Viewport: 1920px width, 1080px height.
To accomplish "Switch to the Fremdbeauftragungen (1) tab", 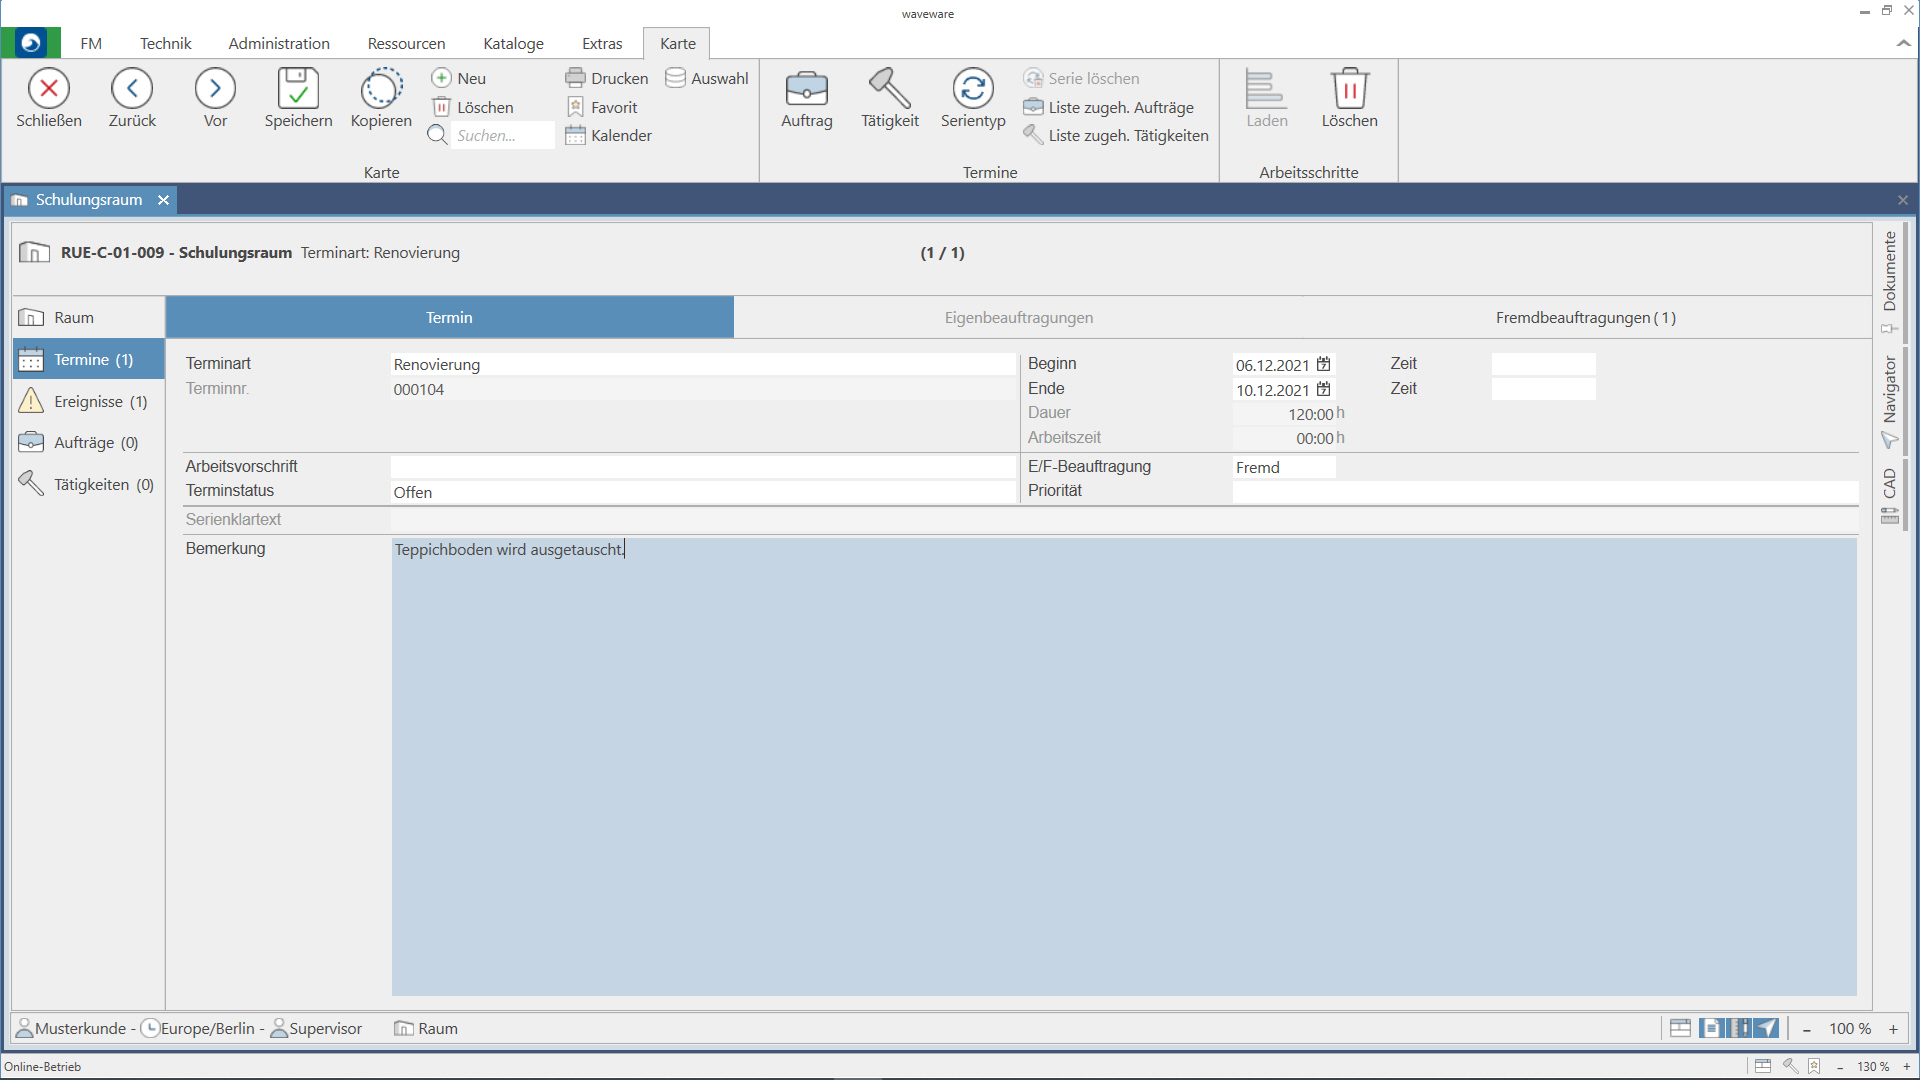I will pyautogui.click(x=1585, y=318).
